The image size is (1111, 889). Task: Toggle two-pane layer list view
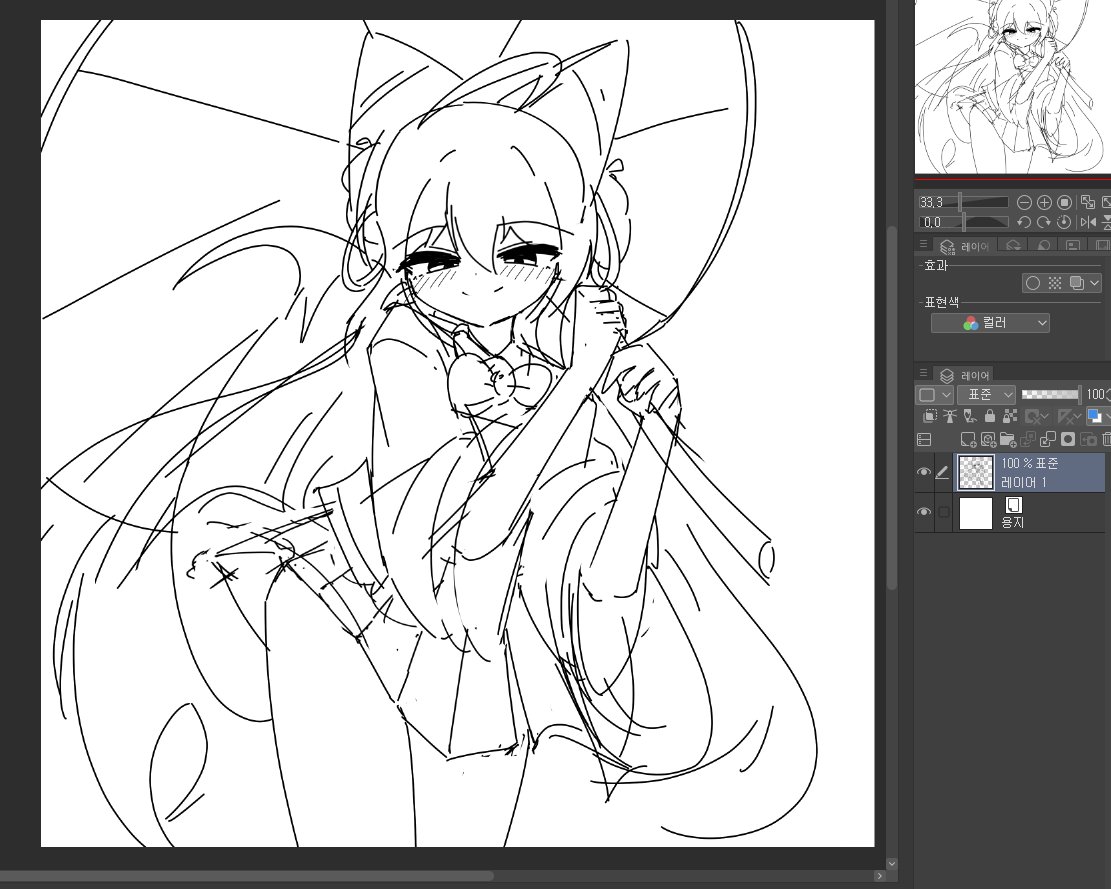[x=924, y=440]
